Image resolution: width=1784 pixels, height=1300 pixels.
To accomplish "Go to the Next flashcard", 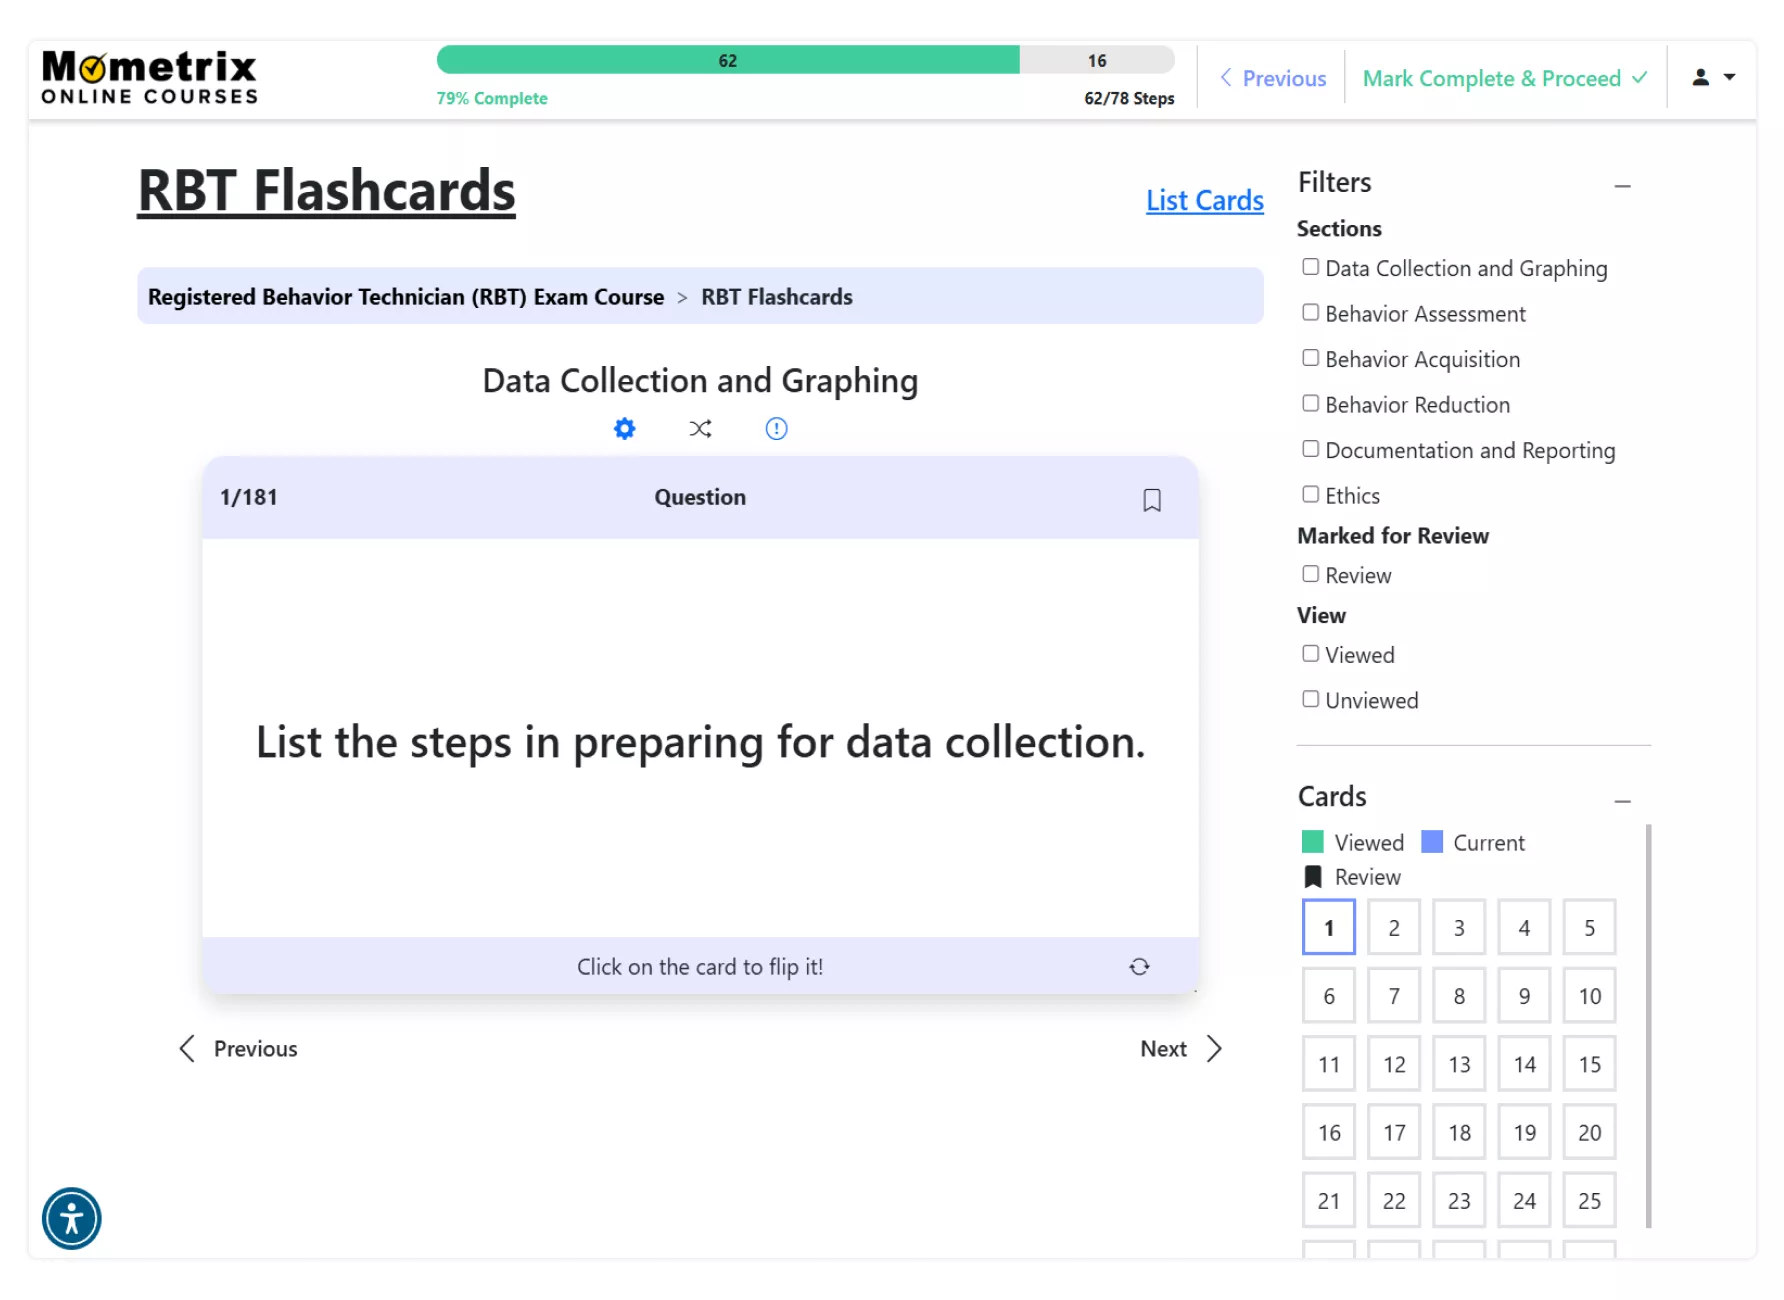I will pos(1180,1049).
